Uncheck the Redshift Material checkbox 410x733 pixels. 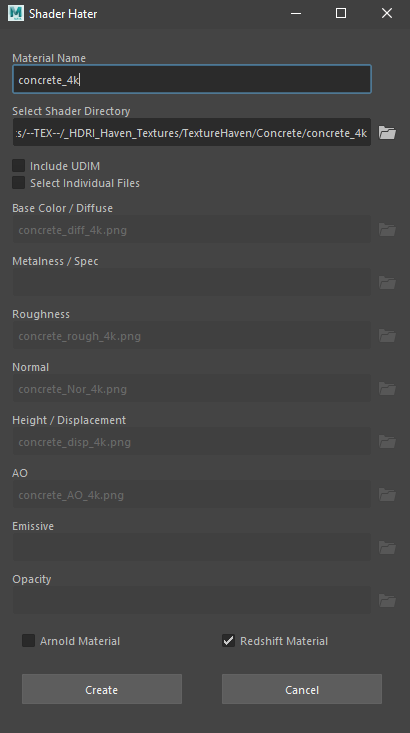pos(229,640)
